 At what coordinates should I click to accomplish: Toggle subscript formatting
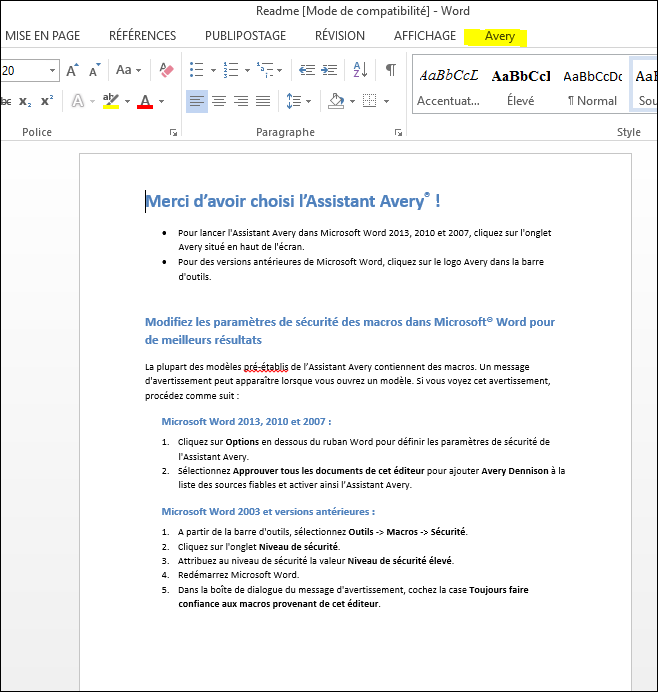click(25, 102)
